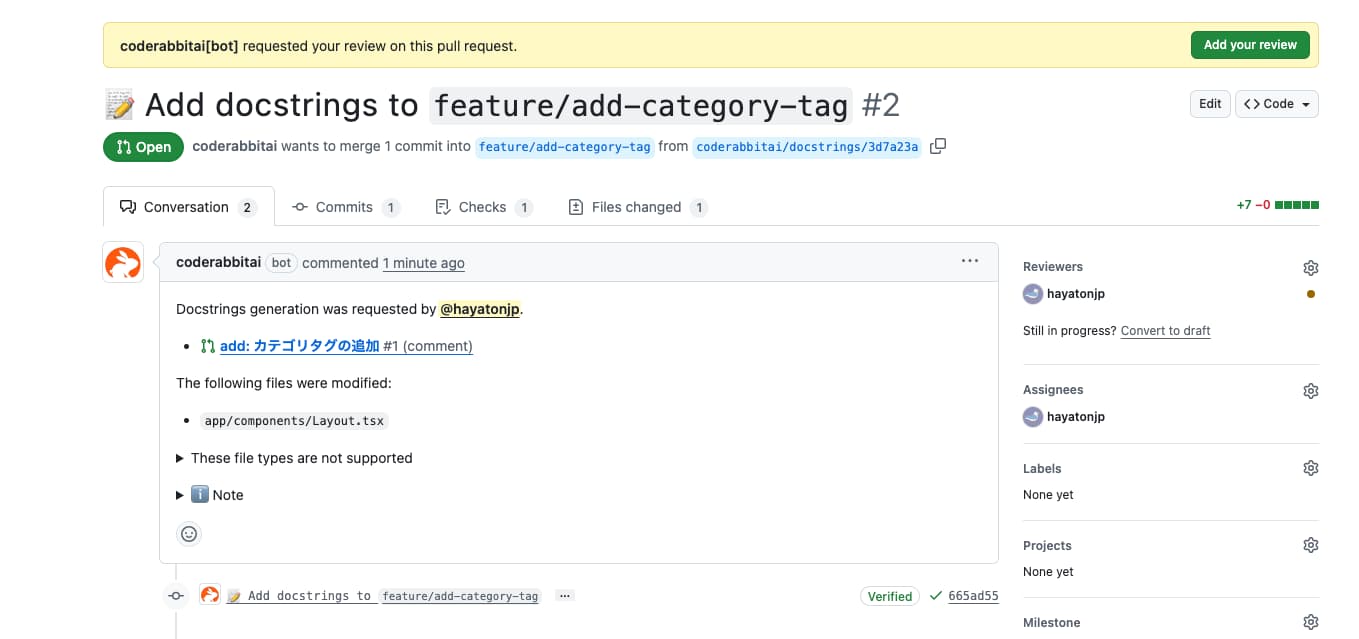Open Milestone settings gear
This screenshot has width=1359, height=639.
[x=1310, y=622]
